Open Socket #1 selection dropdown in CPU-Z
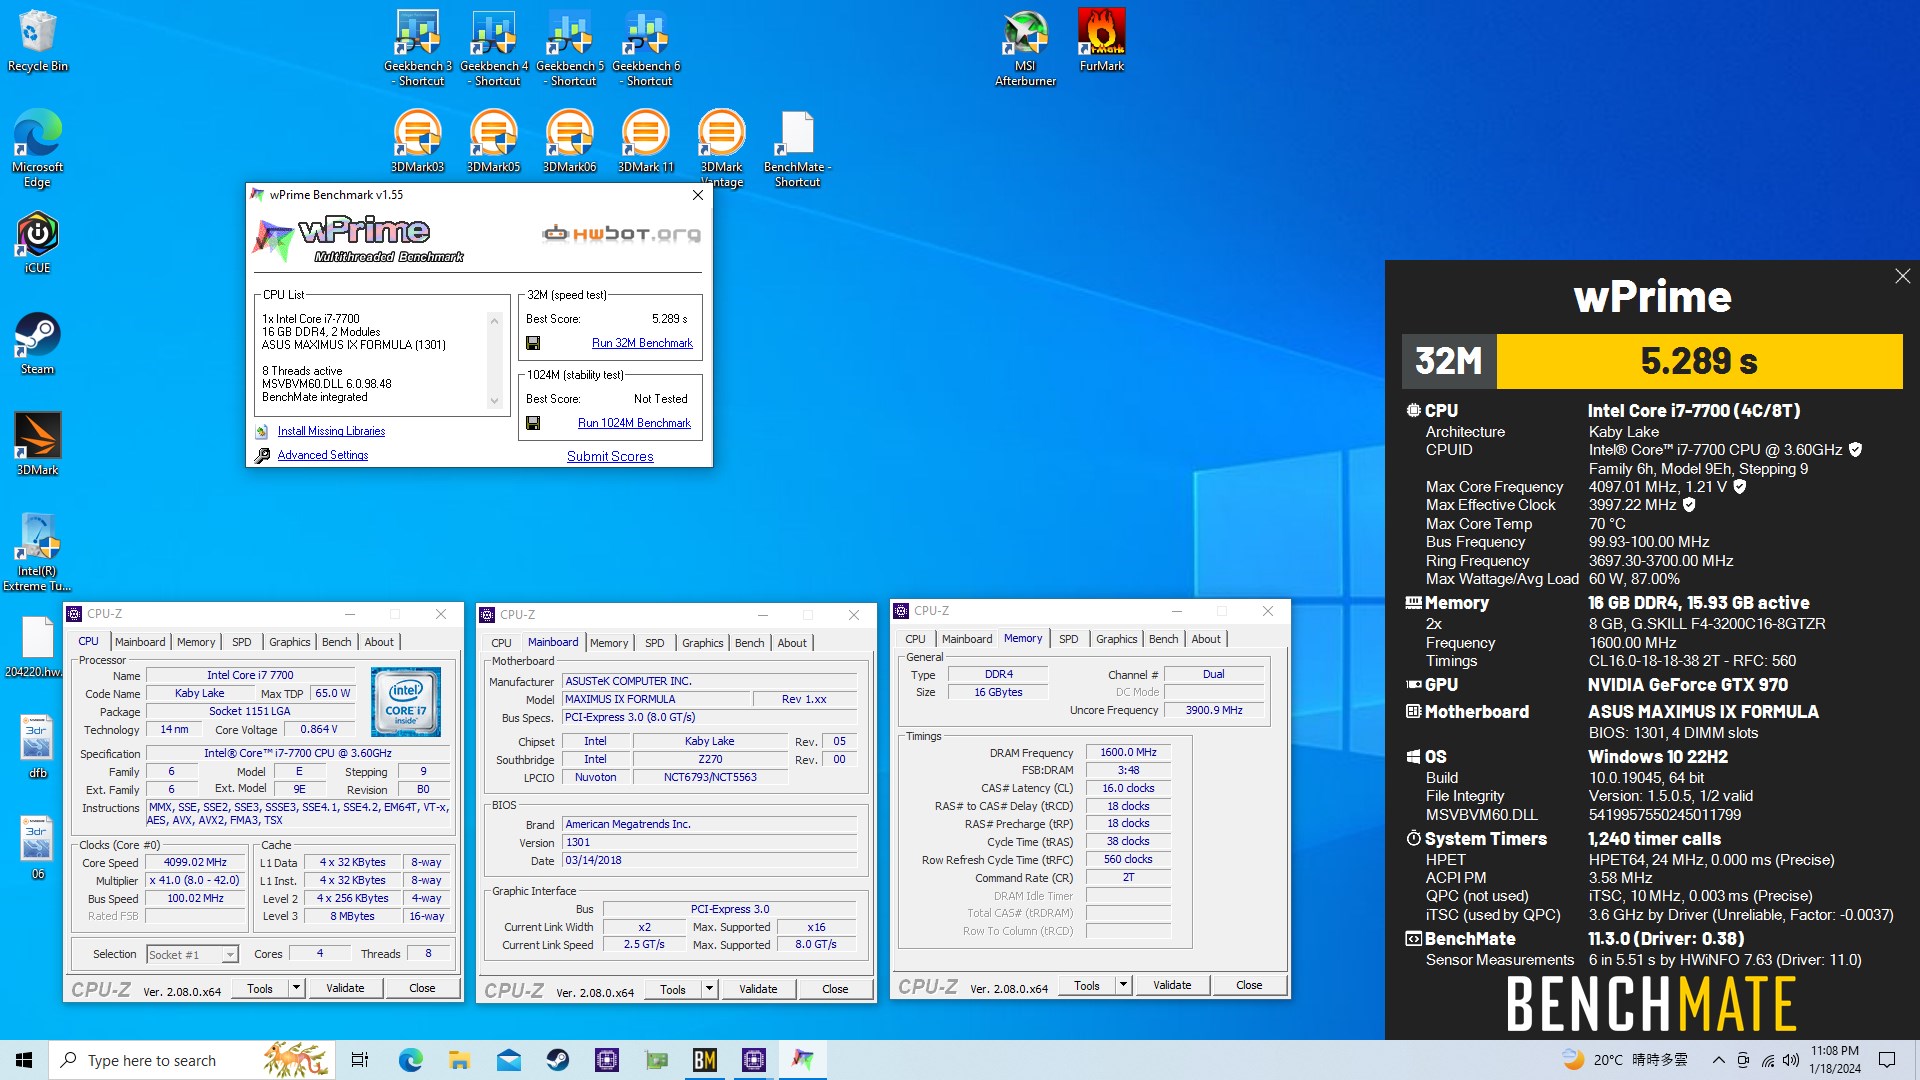This screenshot has width=1920, height=1080. (x=192, y=954)
